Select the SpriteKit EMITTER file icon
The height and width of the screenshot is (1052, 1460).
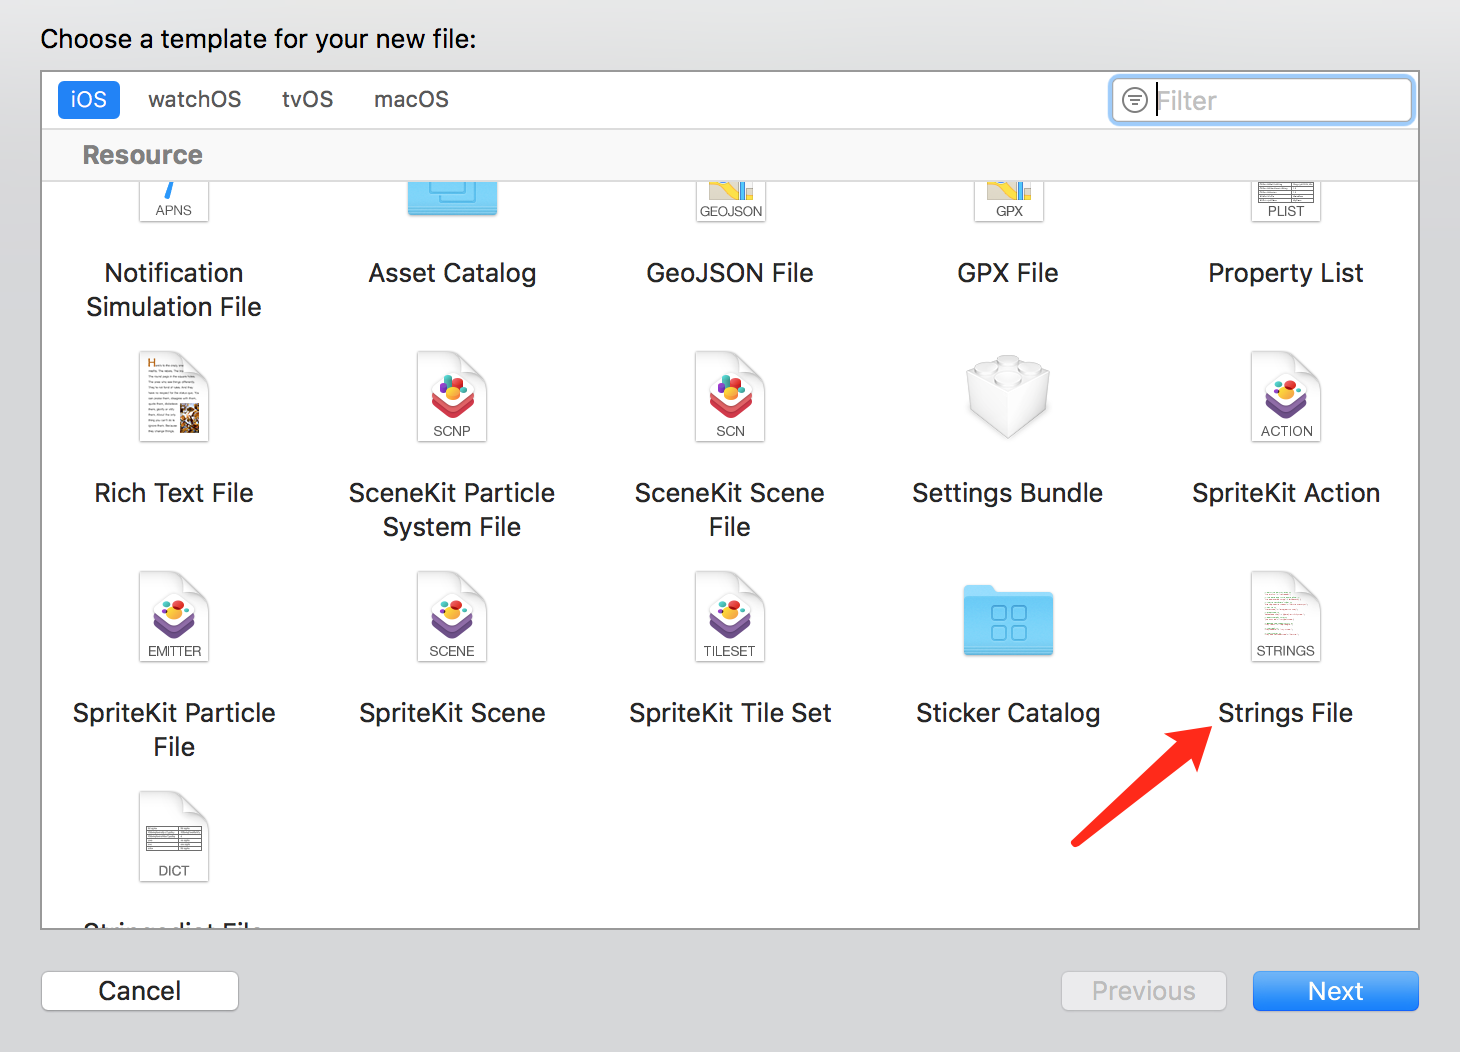(174, 616)
